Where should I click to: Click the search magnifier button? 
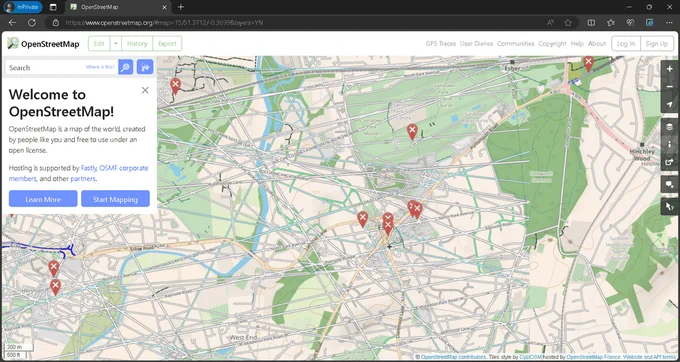[126, 67]
